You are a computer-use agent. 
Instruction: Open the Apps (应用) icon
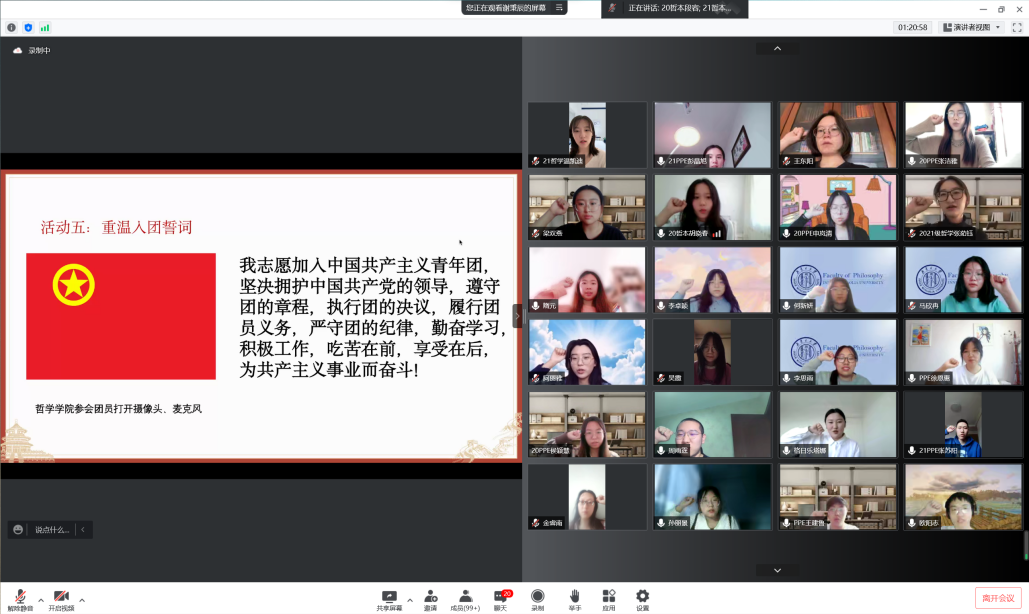[608, 597]
